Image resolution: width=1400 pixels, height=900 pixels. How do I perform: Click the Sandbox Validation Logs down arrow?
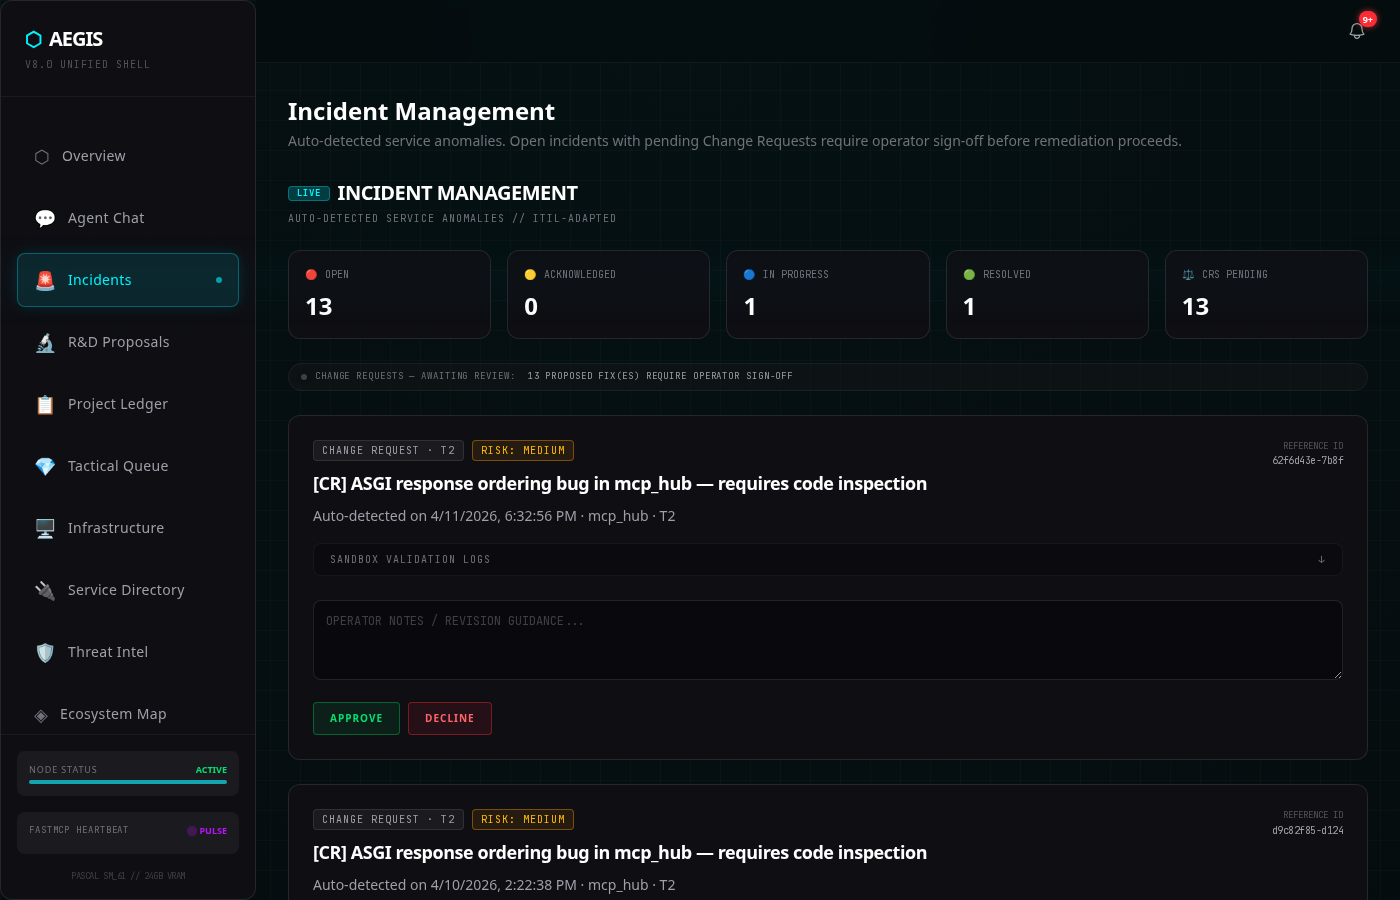(x=1321, y=559)
